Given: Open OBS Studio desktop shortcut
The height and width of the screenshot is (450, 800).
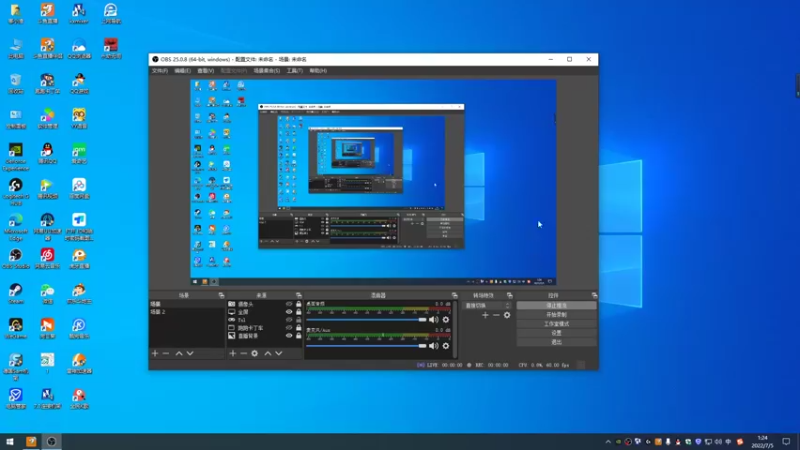Looking at the screenshot, I should click(16, 259).
